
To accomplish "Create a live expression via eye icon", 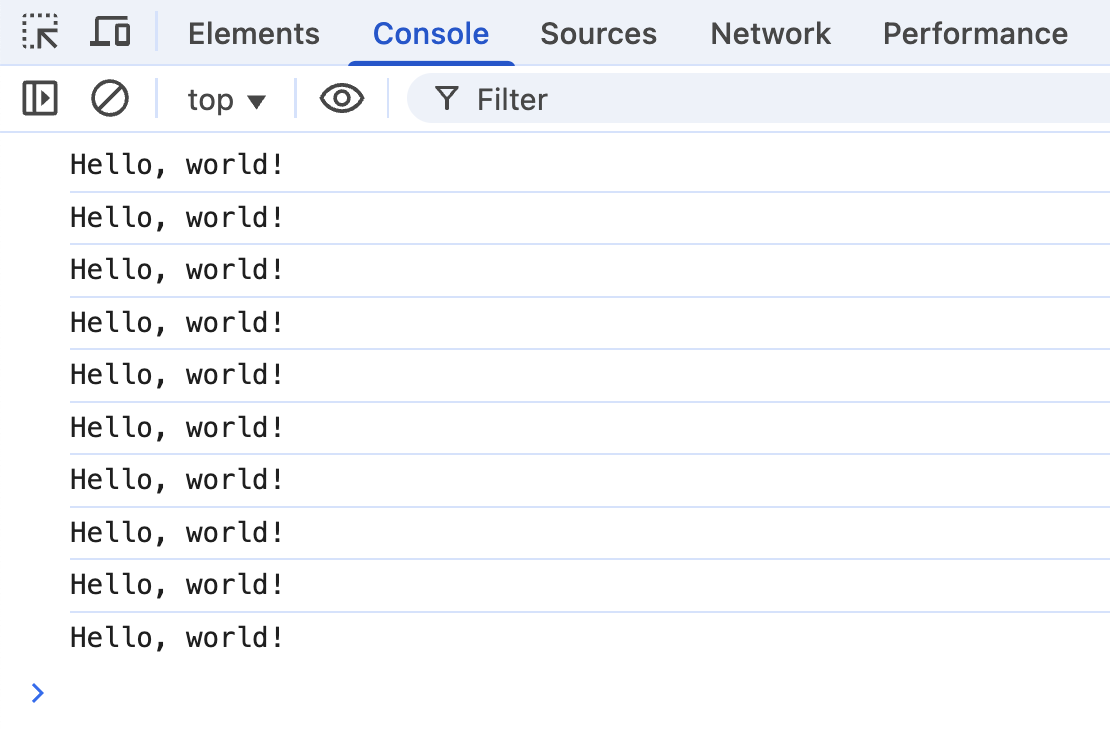I will (x=341, y=99).
